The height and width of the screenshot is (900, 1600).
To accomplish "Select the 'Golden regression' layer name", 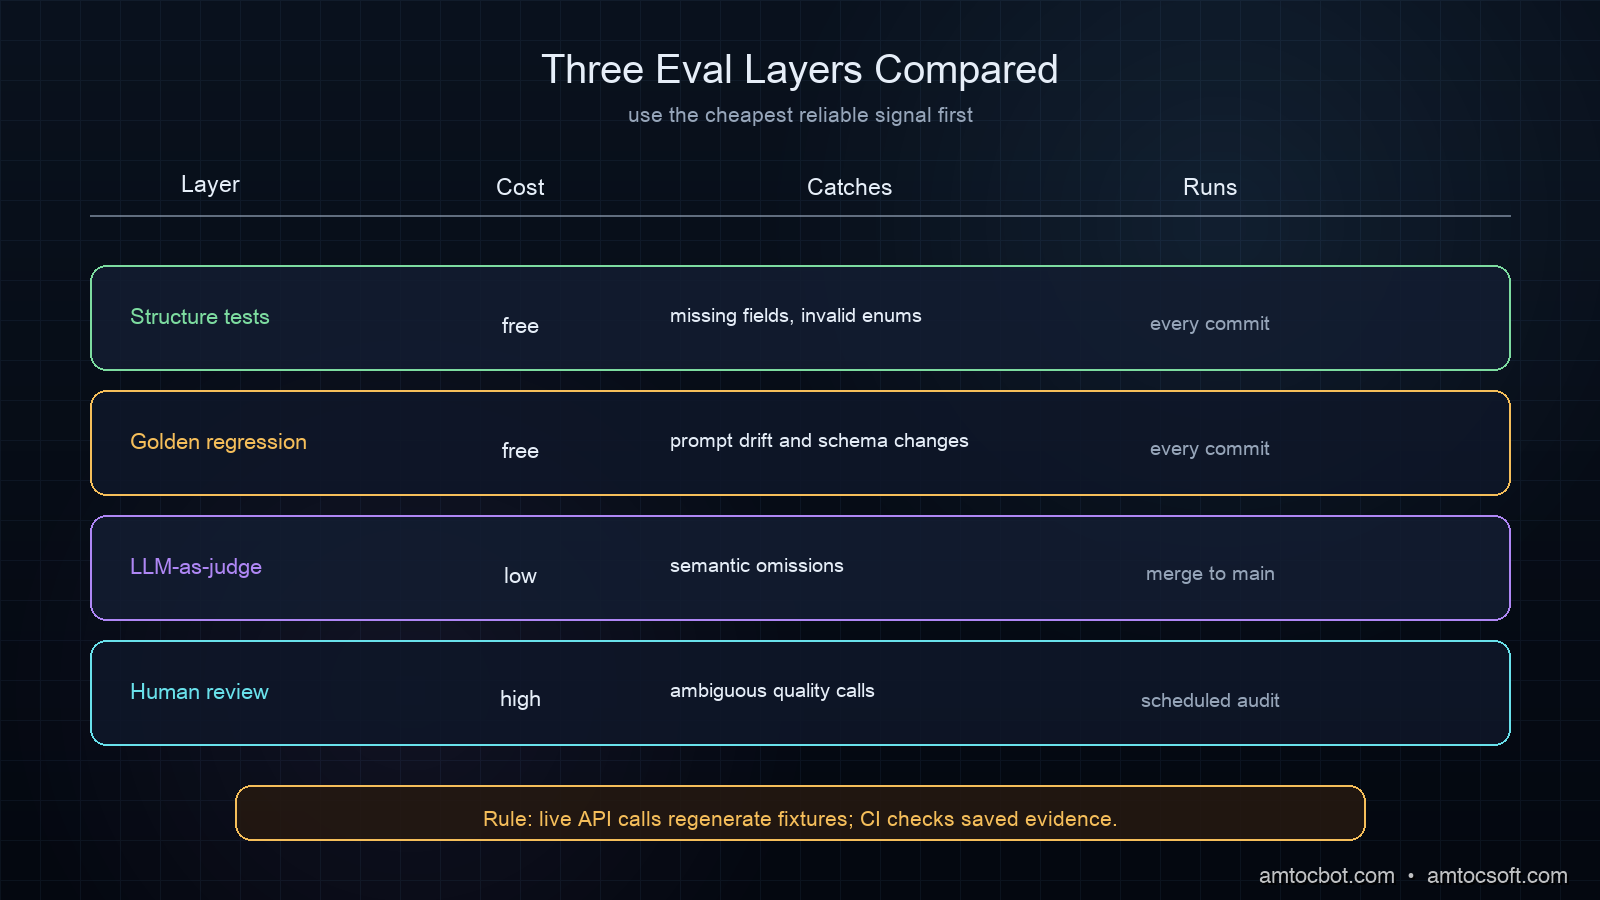I will pos(218,442).
